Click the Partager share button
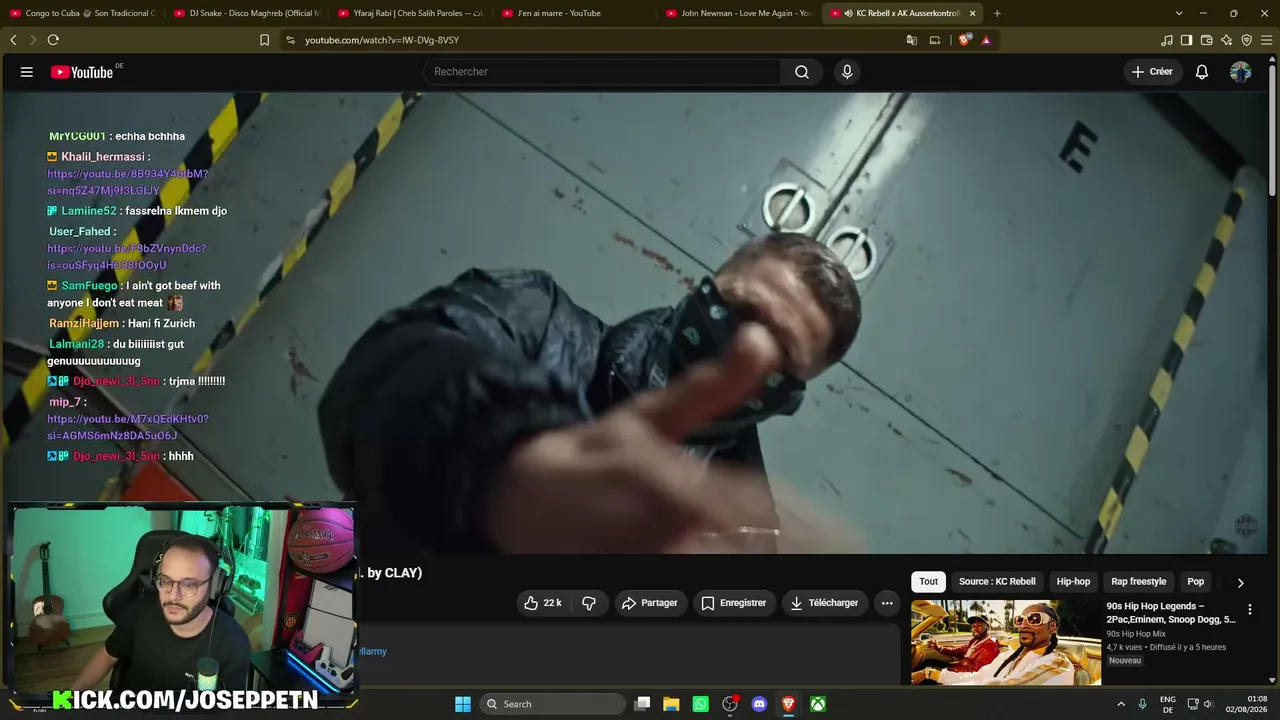The width and height of the screenshot is (1280, 720). tap(650, 603)
